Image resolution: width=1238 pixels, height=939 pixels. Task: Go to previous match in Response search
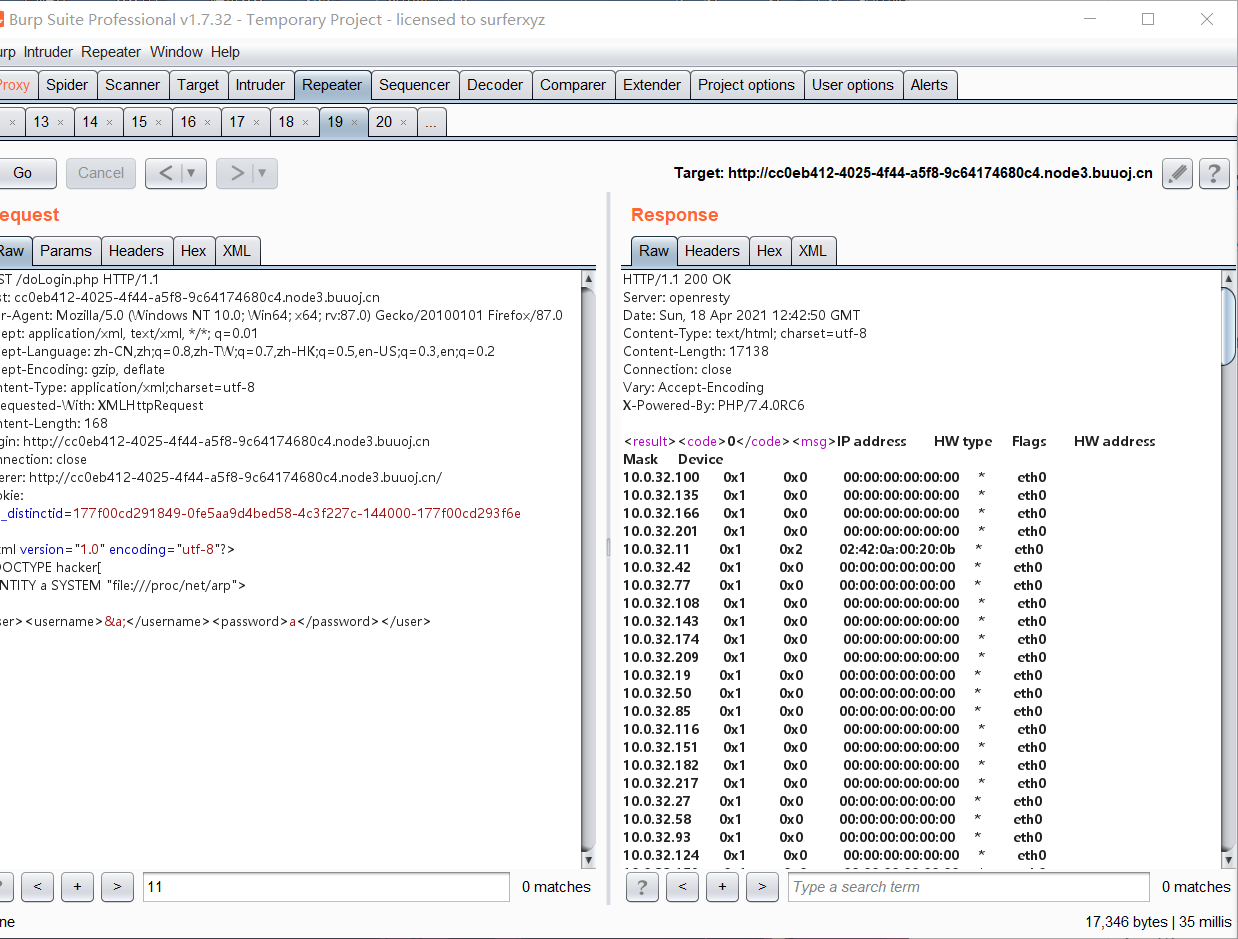[682, 886]
